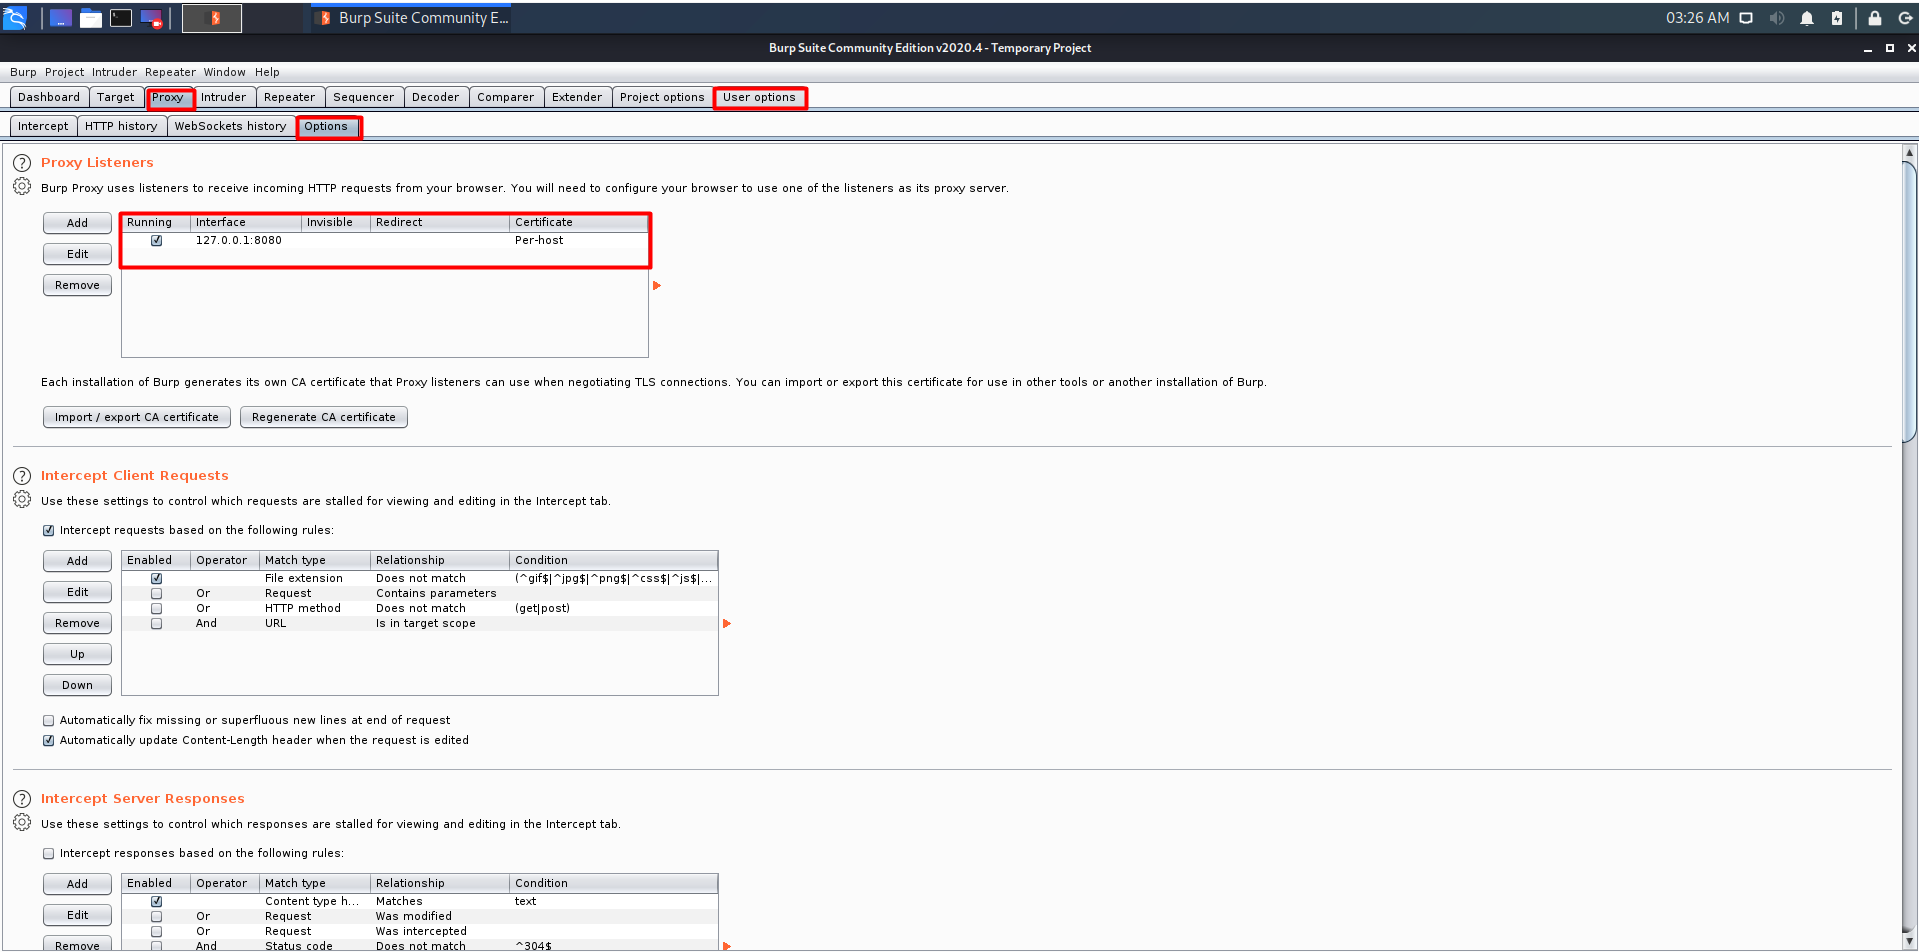Open the HTTP history sub-tab
The image size is (1919, 952).
tap(121, 126)
